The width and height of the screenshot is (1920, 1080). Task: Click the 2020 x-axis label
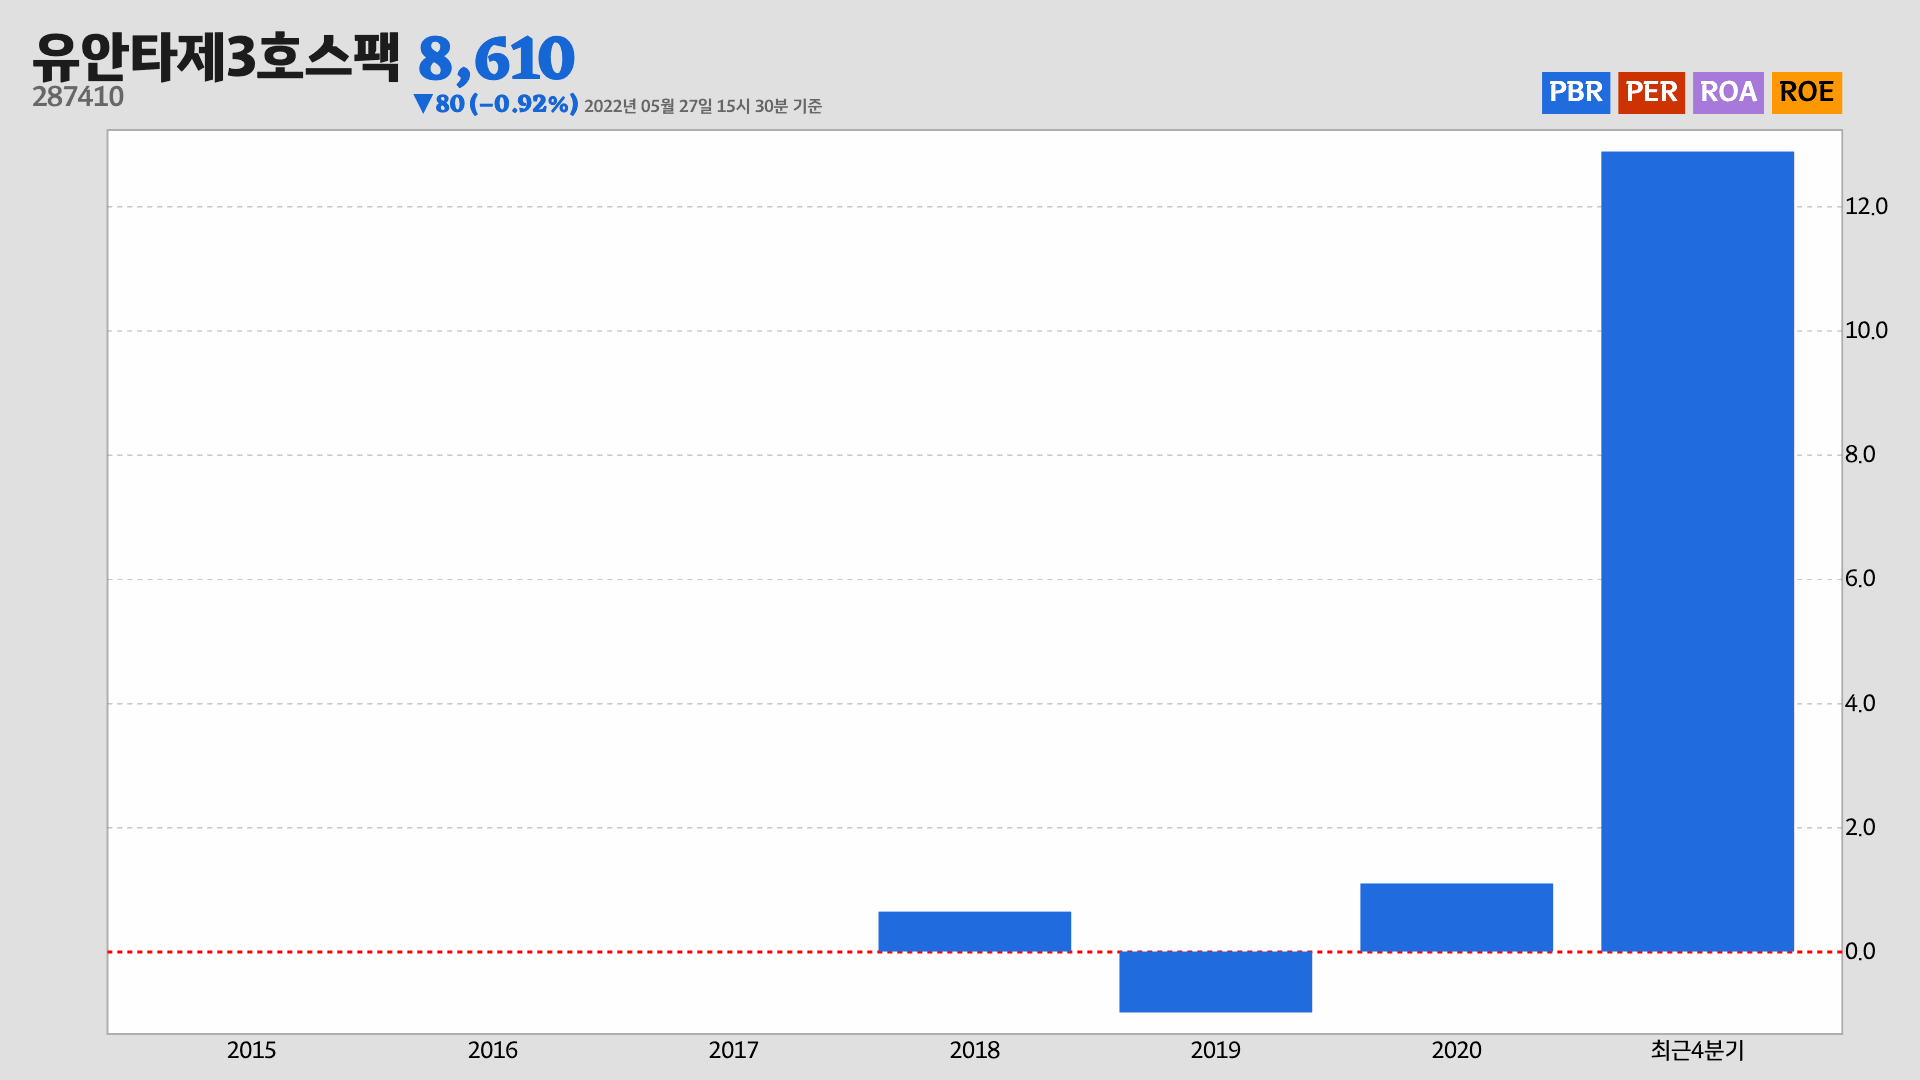tap(1456, 1050)
